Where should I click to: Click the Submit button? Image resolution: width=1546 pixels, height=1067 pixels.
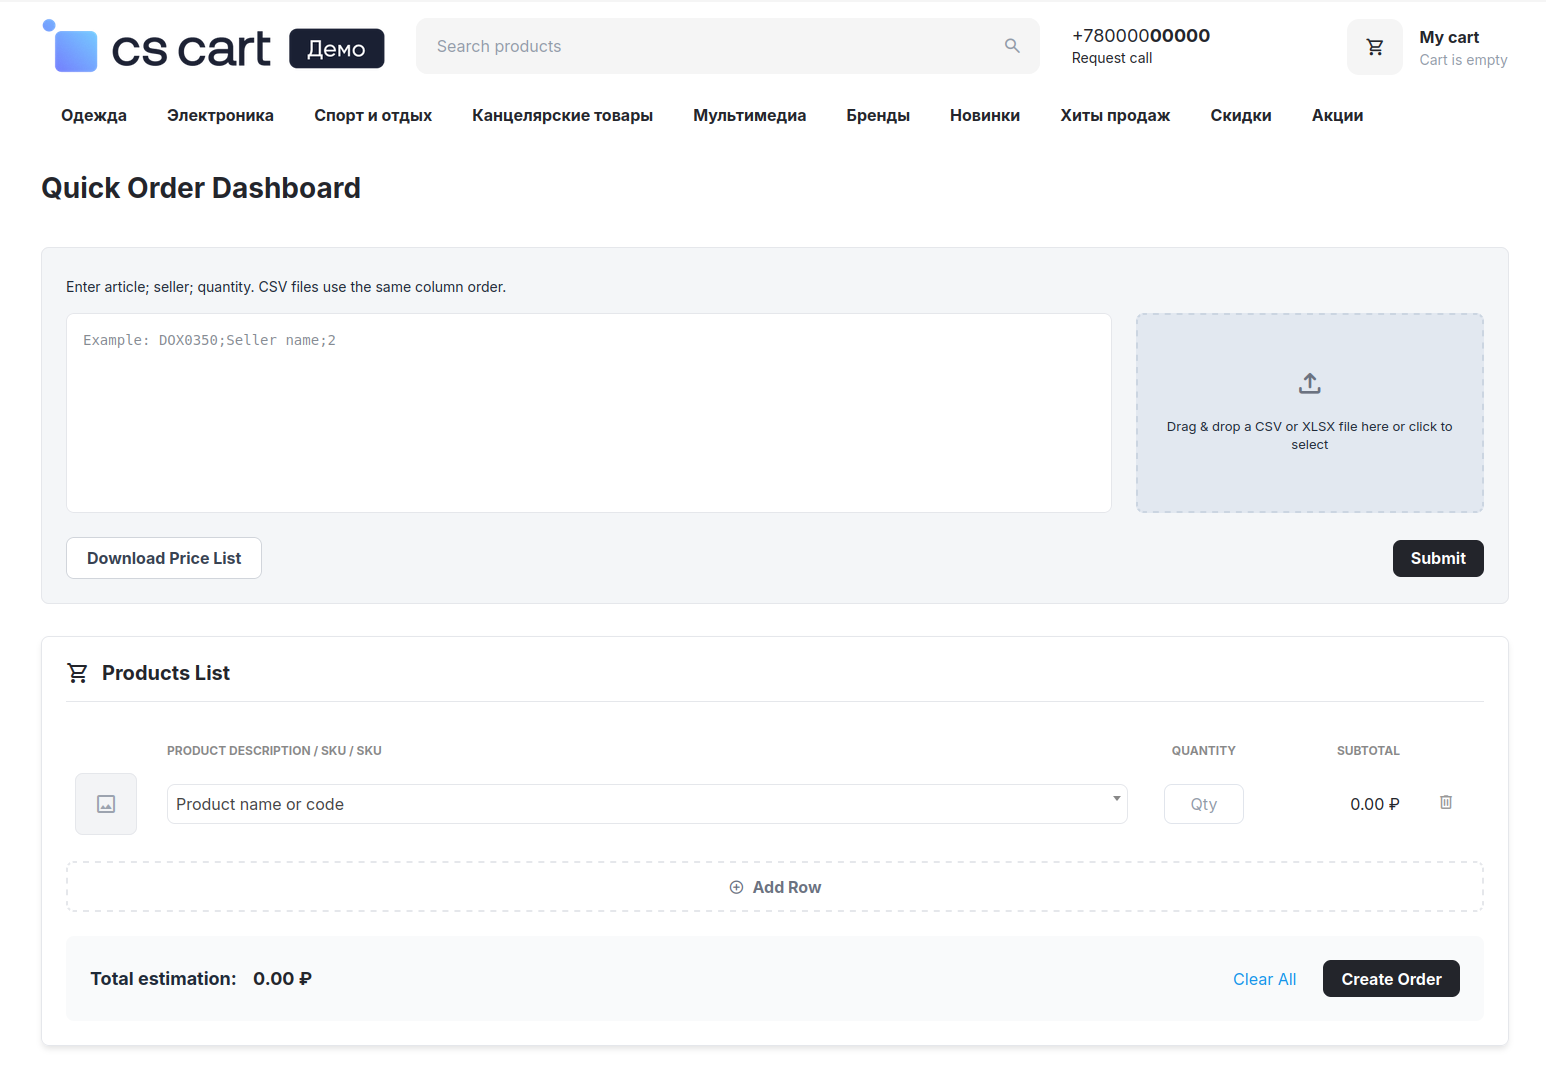click(x=1438, y=558)
